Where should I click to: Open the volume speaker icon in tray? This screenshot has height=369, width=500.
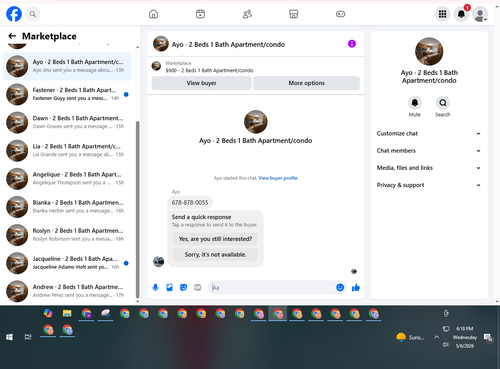(446, 345)
